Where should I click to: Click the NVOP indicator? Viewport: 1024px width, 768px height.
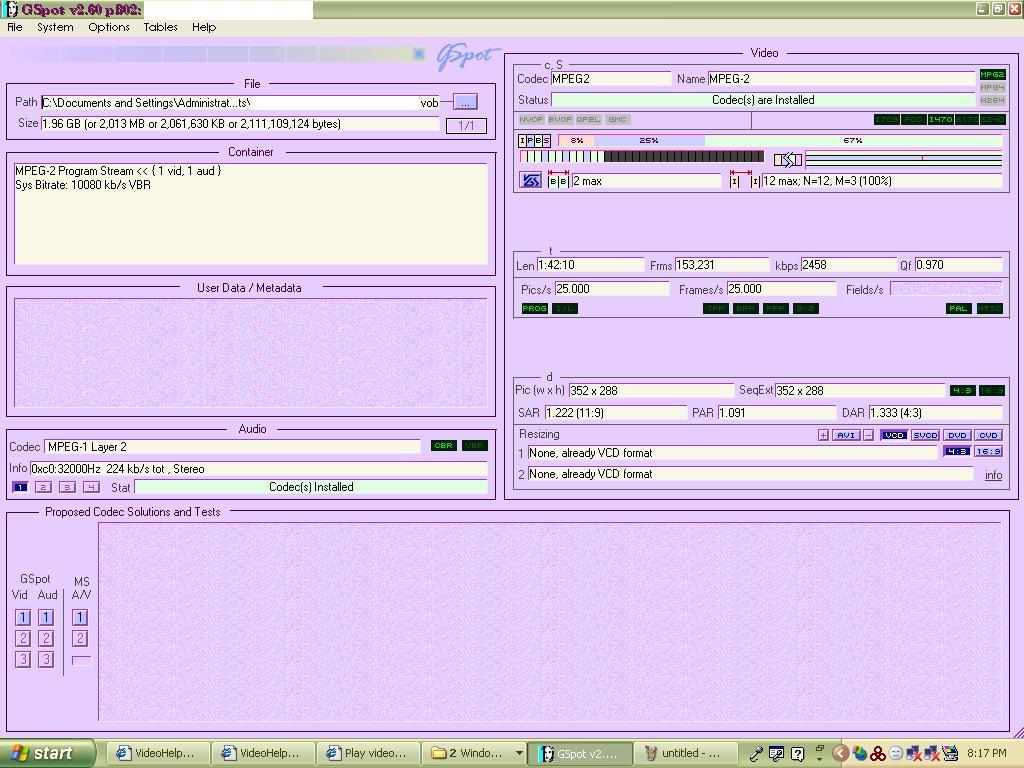tap(531, 120)
